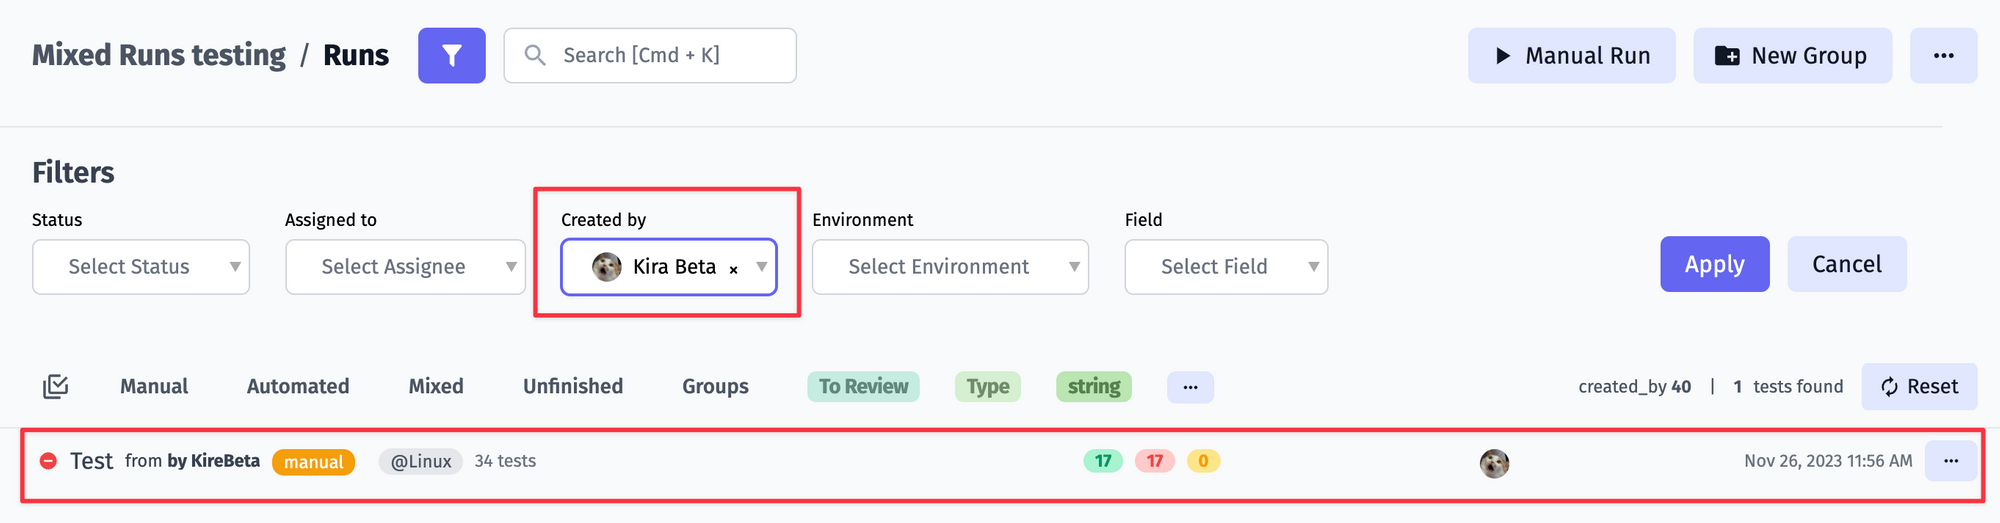Switch to the Automated tab
The image size is (2000, 523).
298,386
